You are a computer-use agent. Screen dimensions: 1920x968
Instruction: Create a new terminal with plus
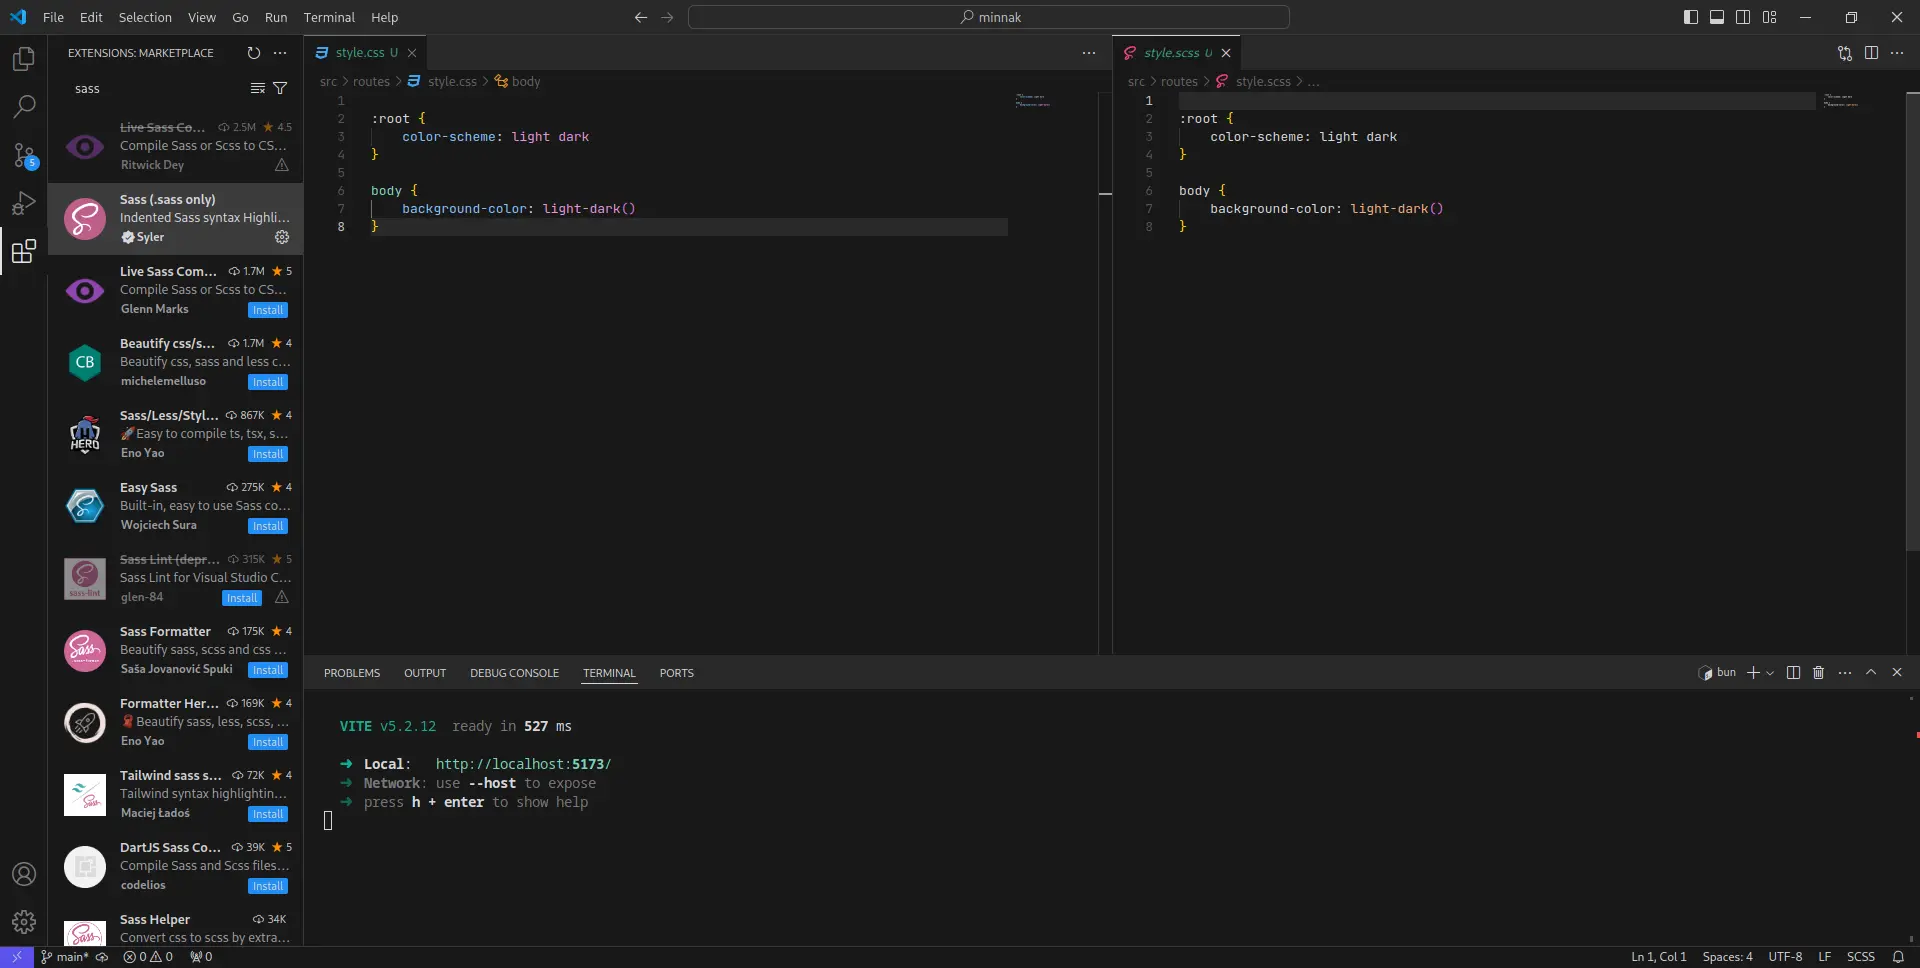[x=1753, y=673]
